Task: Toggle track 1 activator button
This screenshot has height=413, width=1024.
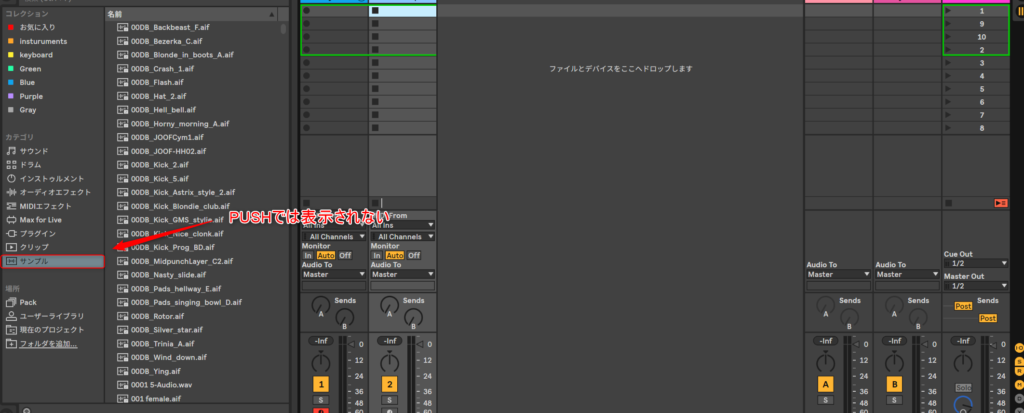Action: point(321,384)
